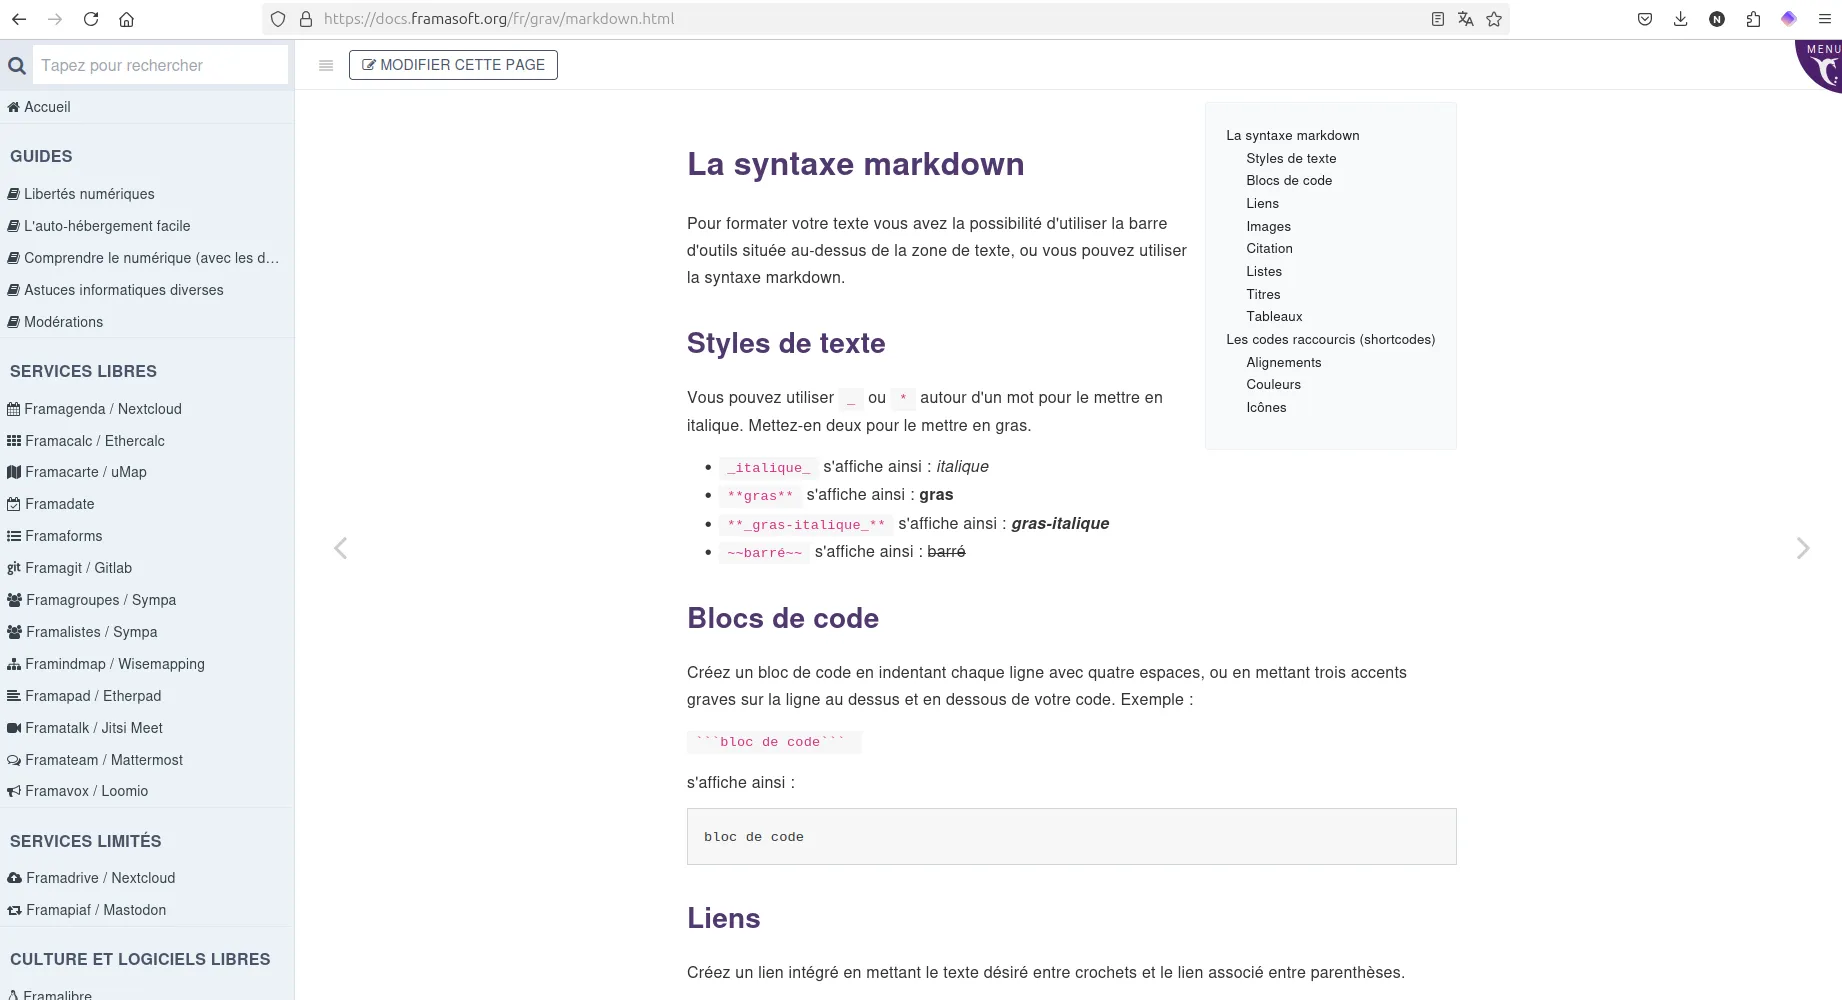Jump to Listes in table of contents
This screenshot has height=1000, width=1842.
(x=1264, y=271)
